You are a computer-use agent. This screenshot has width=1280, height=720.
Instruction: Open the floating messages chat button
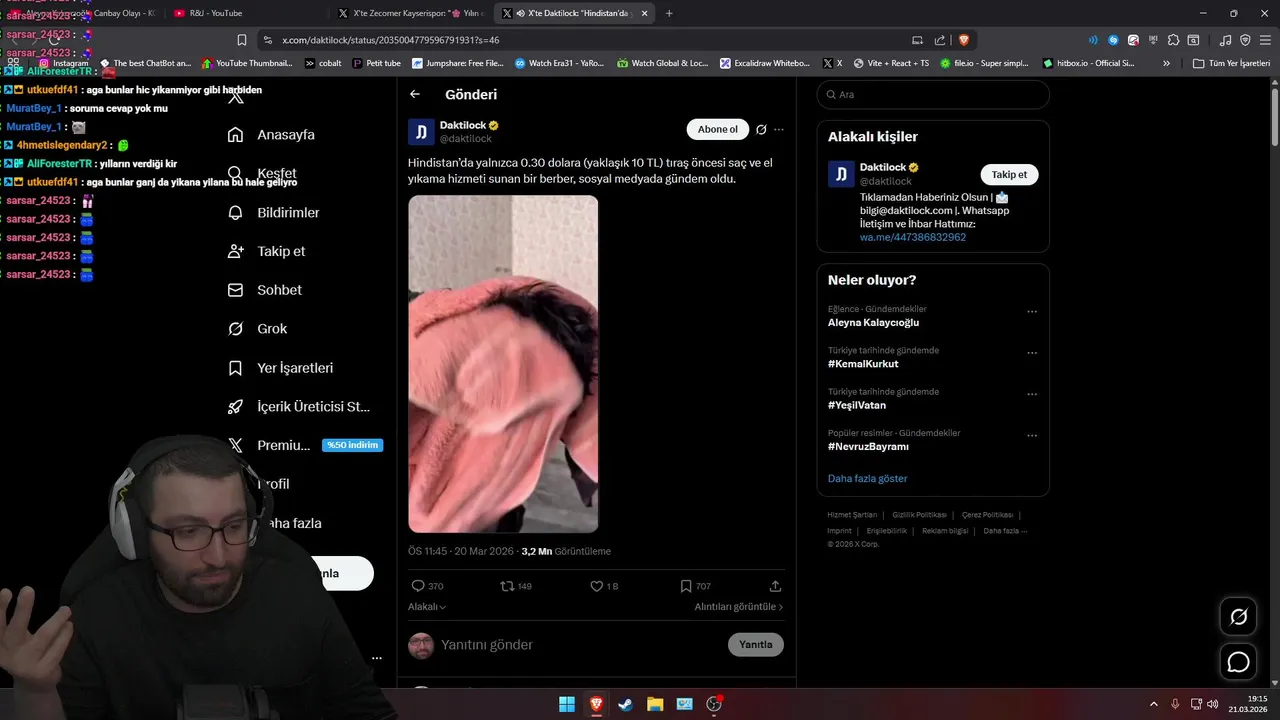click(1238, 662)
